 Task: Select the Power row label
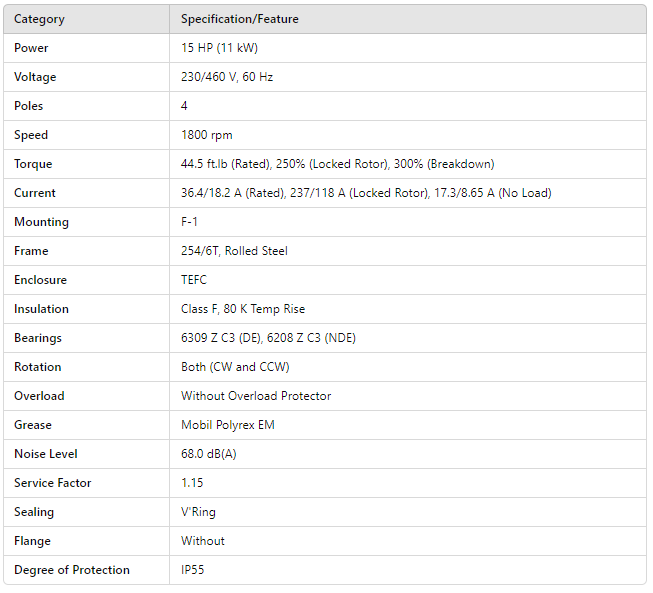point(31,48)
